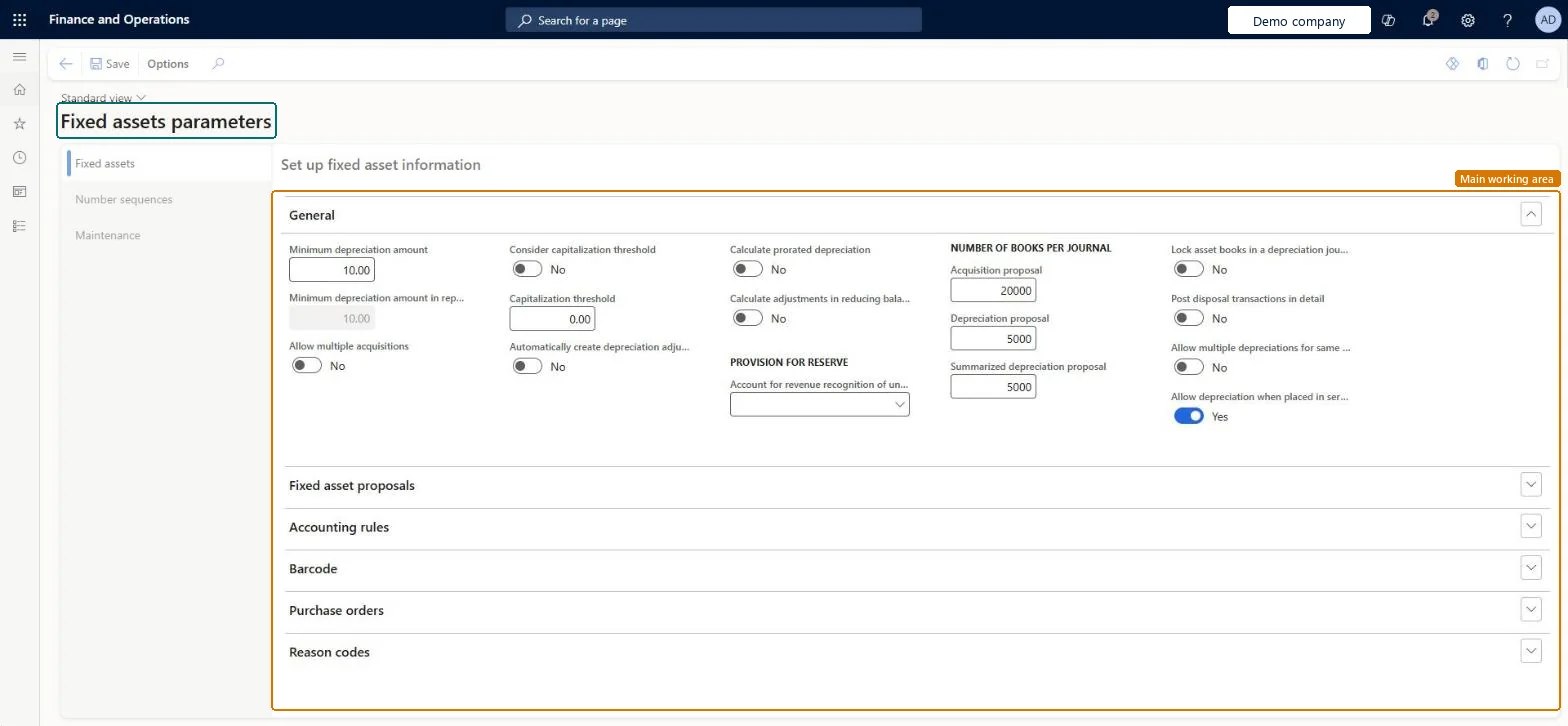Expand the Barcode section
1568x726 pixels.
pos(1530,568)
